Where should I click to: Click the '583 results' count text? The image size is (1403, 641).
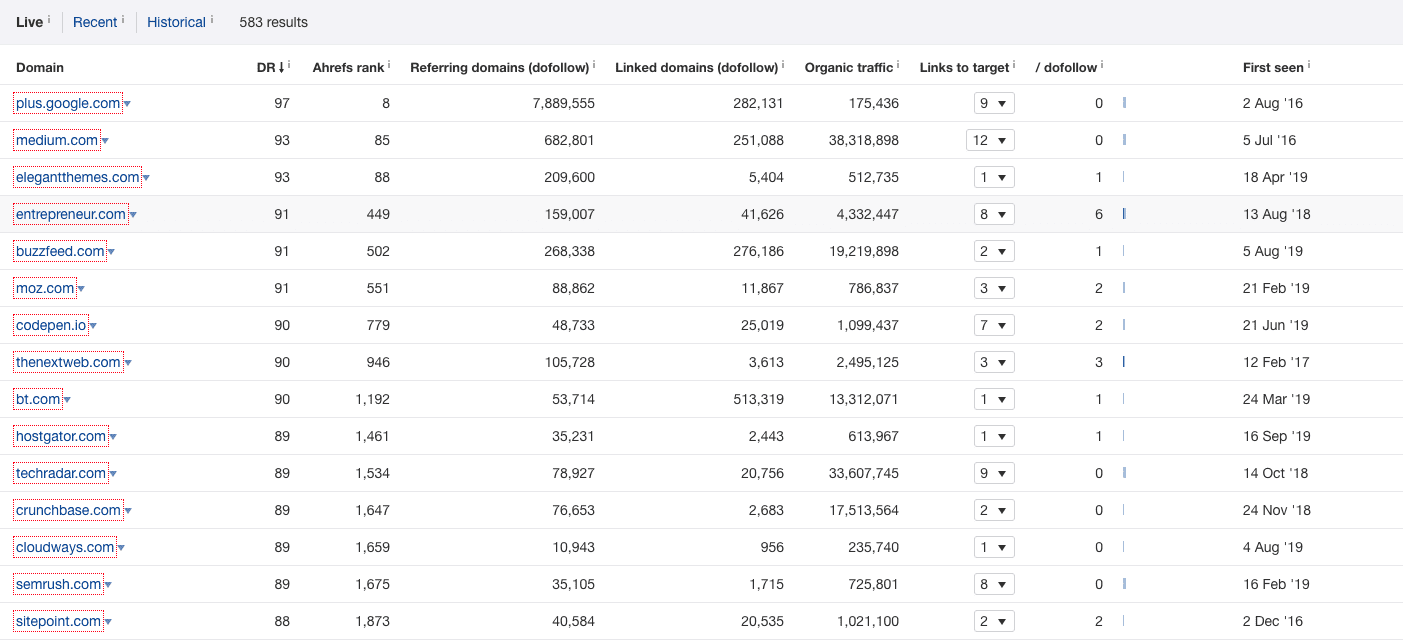click(274, 22)
